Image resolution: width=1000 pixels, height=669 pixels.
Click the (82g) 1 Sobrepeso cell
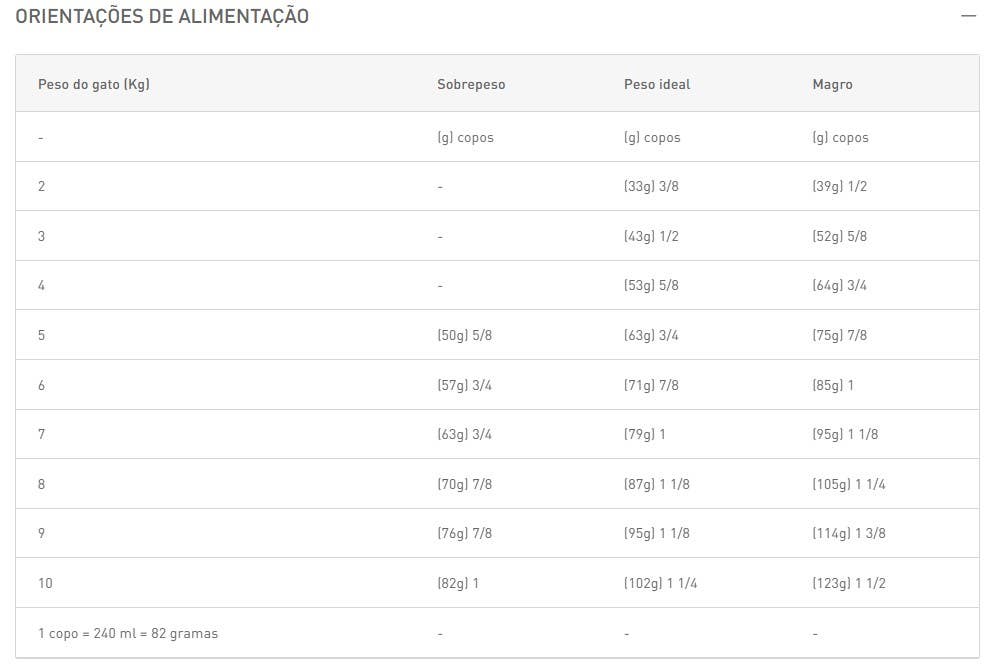[458, 583]
